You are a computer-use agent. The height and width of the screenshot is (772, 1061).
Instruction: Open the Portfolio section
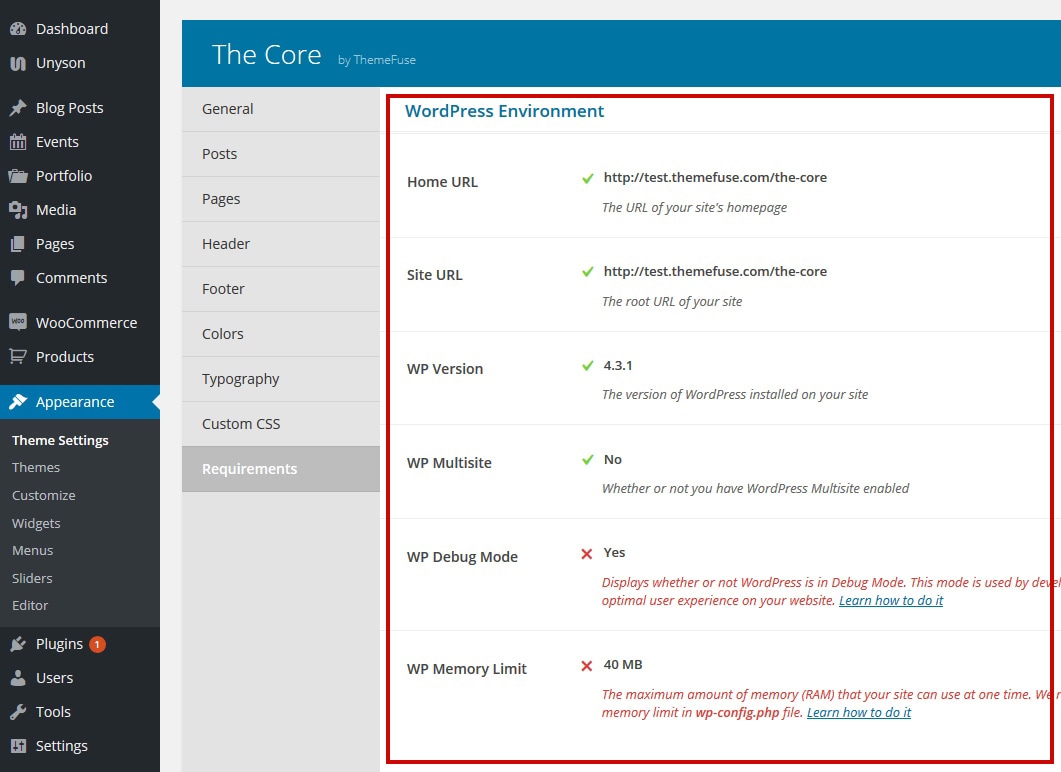(80, 176)
